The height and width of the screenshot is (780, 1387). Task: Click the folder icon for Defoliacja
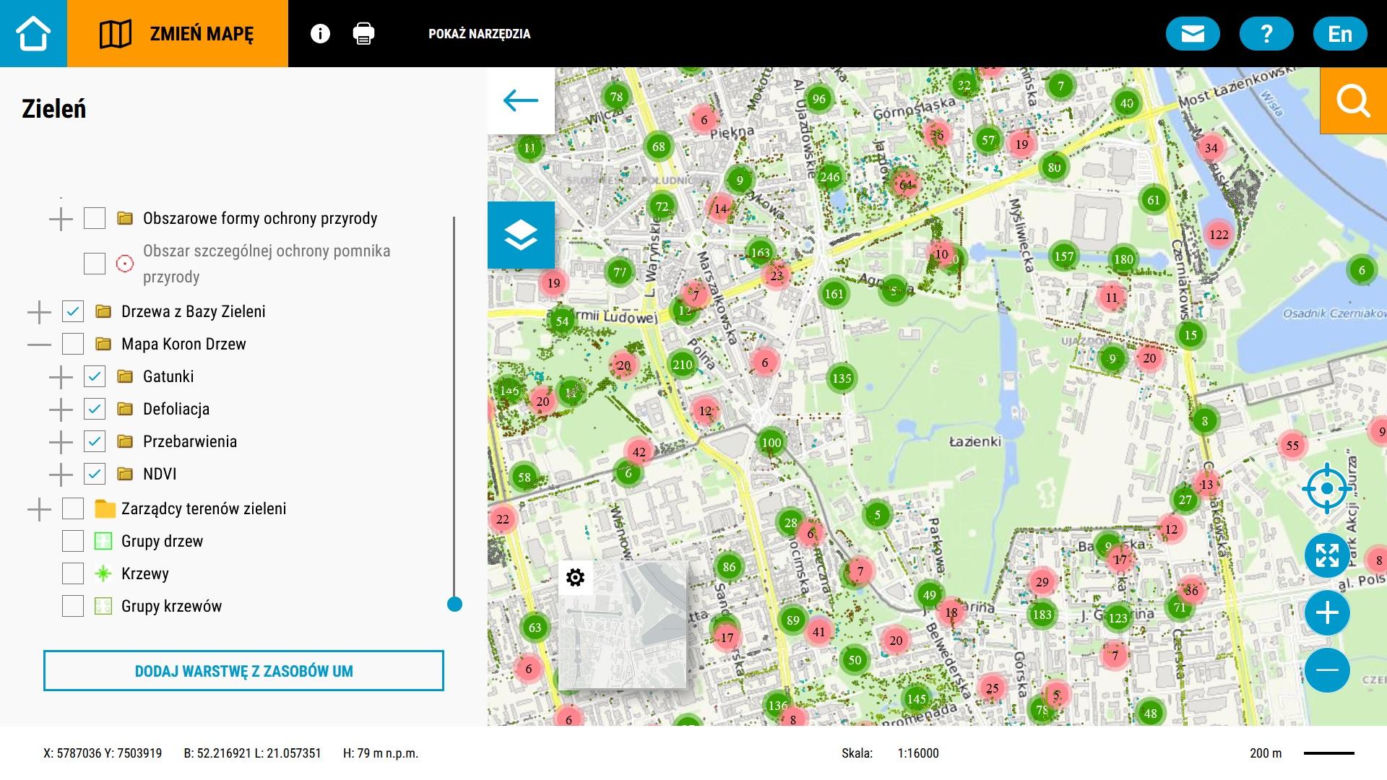coord(125,409)
